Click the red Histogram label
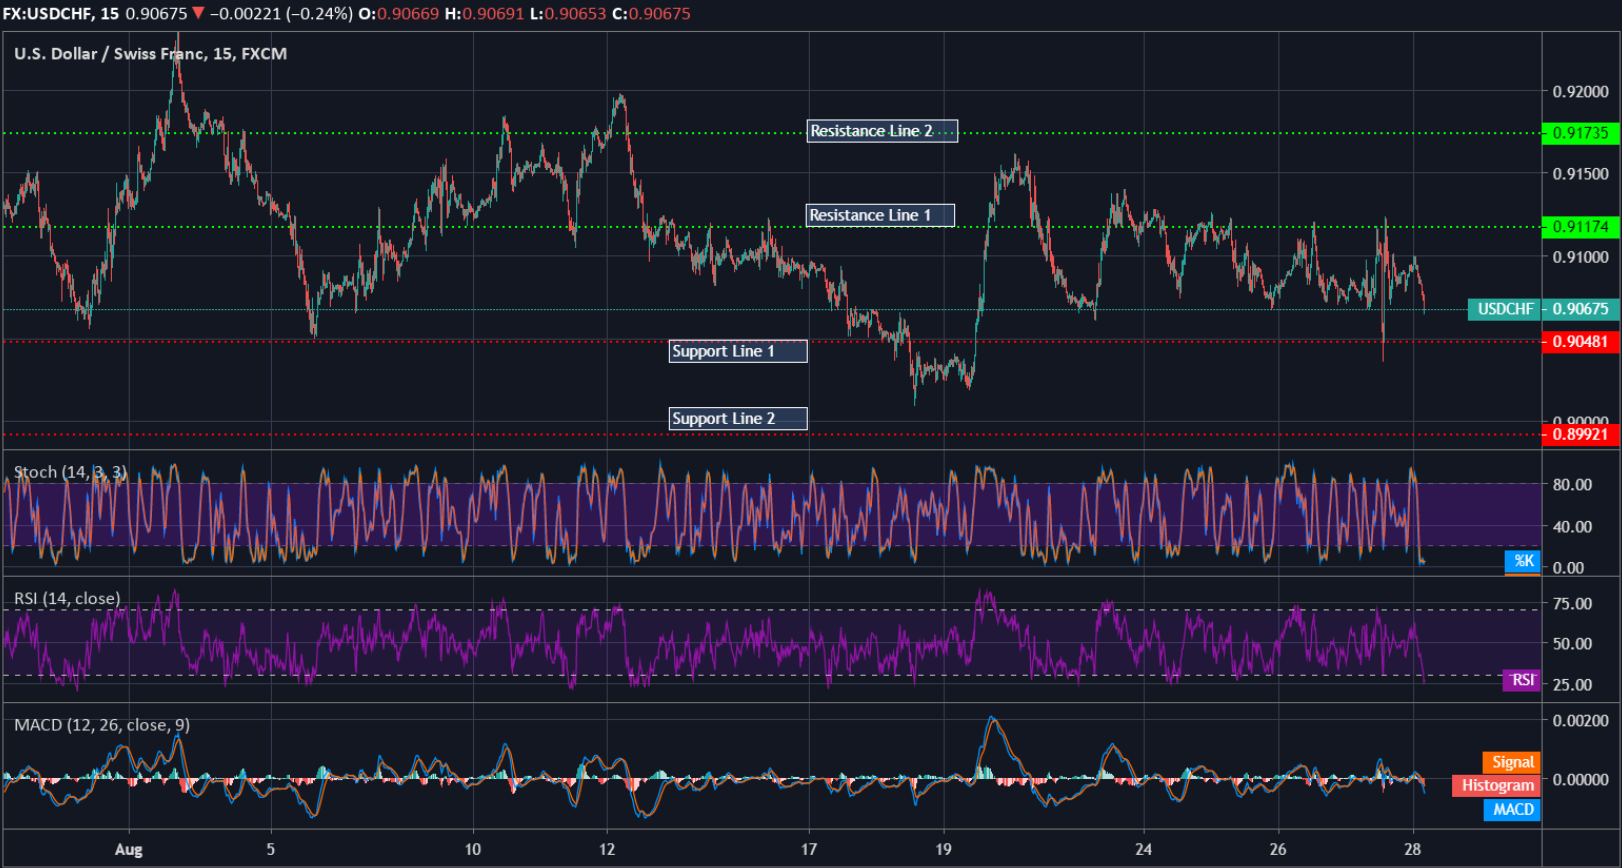Viewport: 1622px width, 868px height. point(1497,785)
